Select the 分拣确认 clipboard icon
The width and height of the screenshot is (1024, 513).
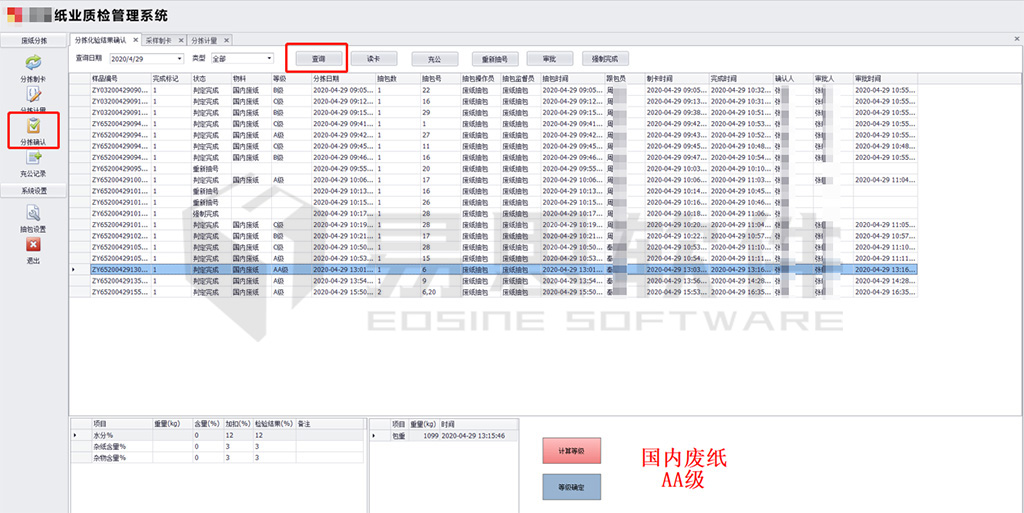(x=33, y=127)
